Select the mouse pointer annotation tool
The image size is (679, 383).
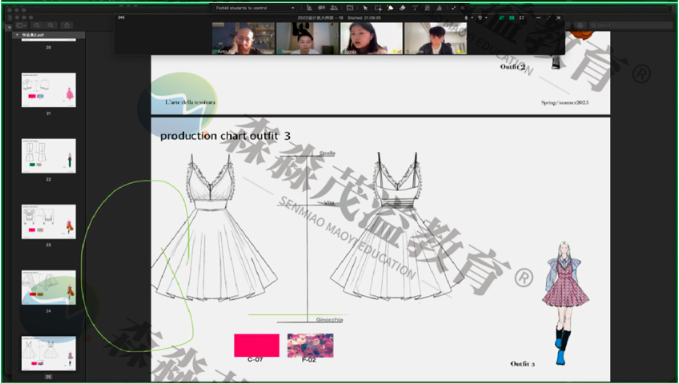(365, 8)
